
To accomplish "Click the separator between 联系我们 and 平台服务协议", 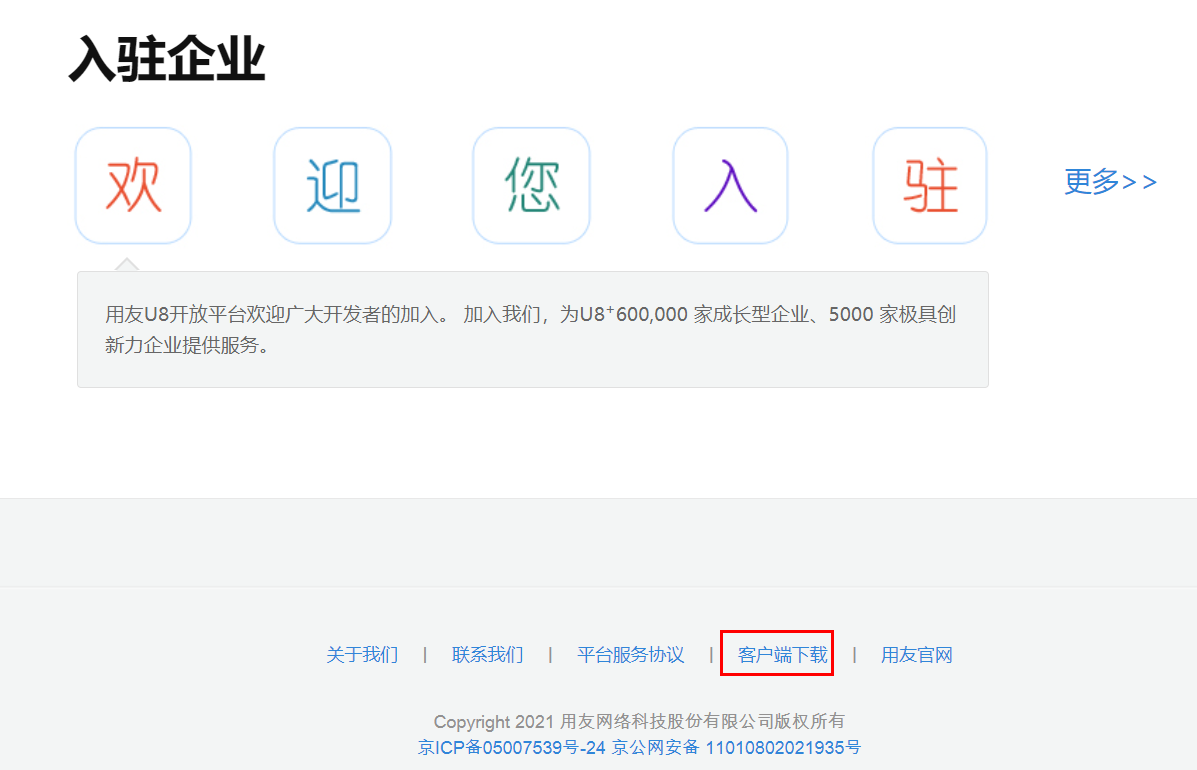I will pyautogui.click(x=550, y=655).
